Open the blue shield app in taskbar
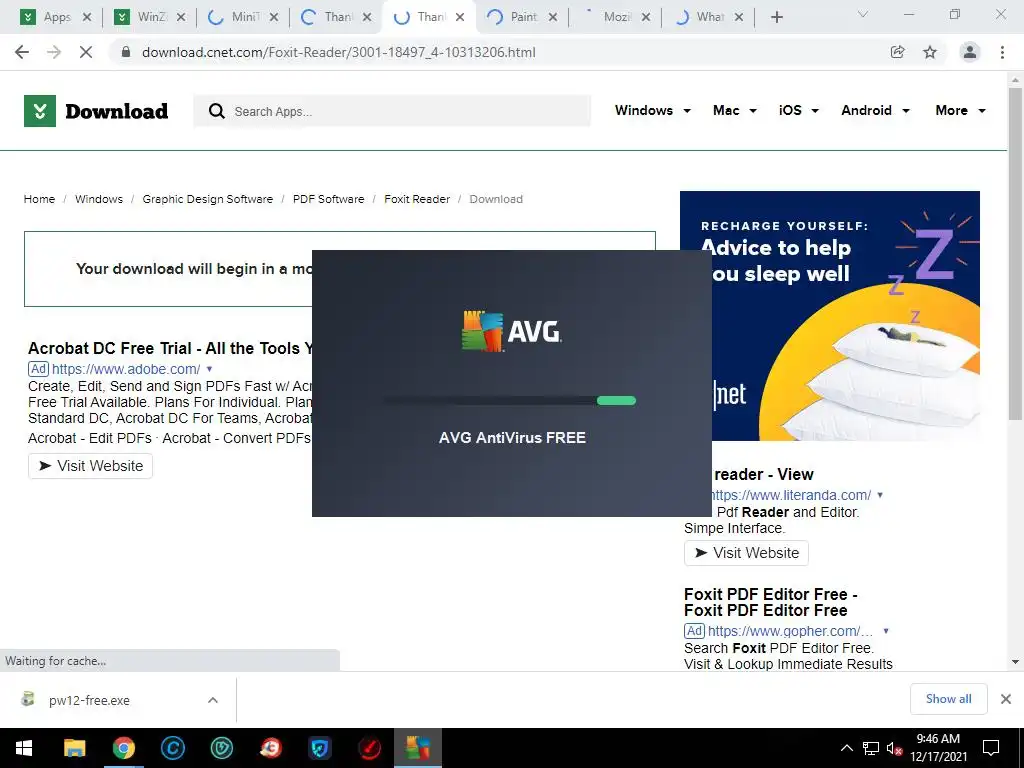This screenshot has height=768, width=1024. pos(319,748)
